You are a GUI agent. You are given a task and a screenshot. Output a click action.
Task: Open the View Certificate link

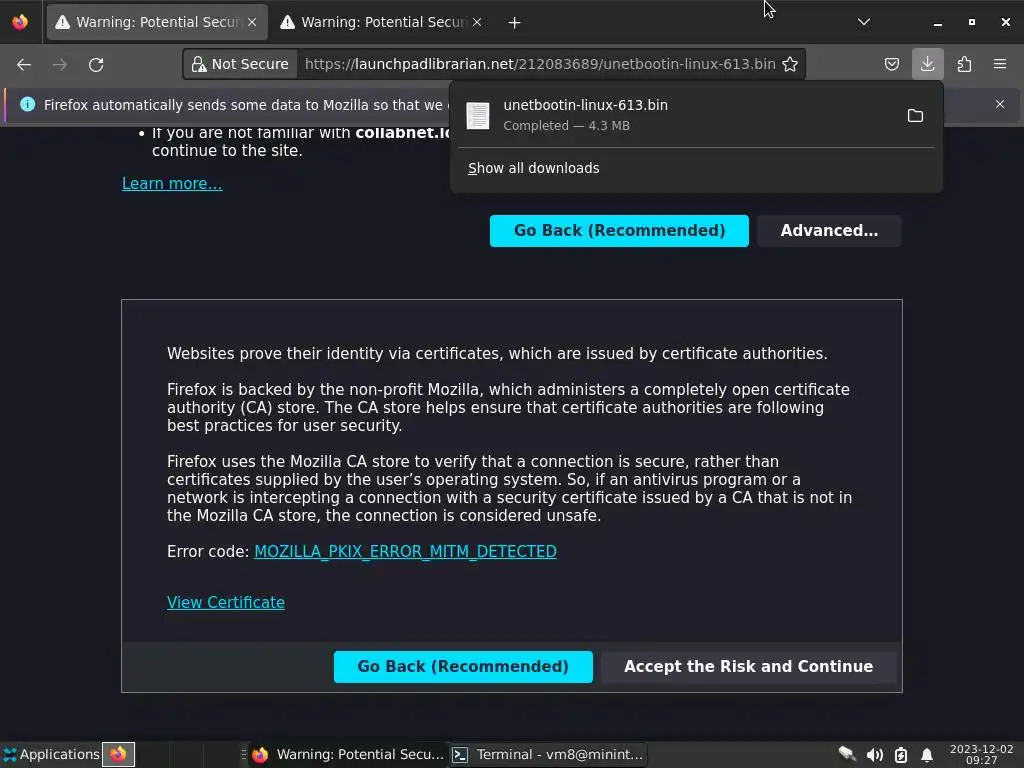[226, 602]
